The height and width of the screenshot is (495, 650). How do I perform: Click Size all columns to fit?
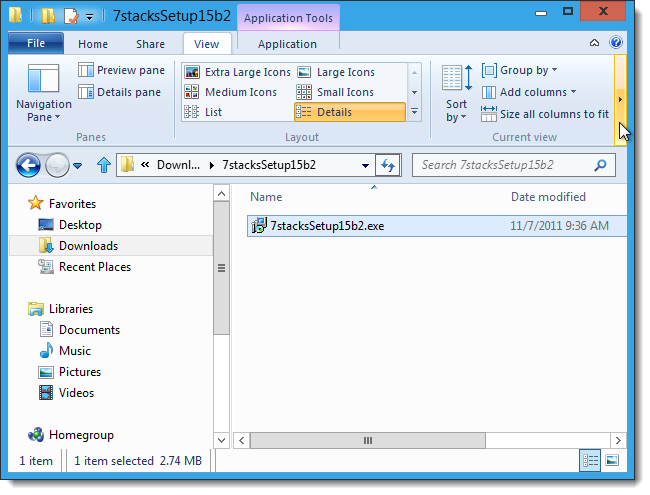[x=545, y=114]
